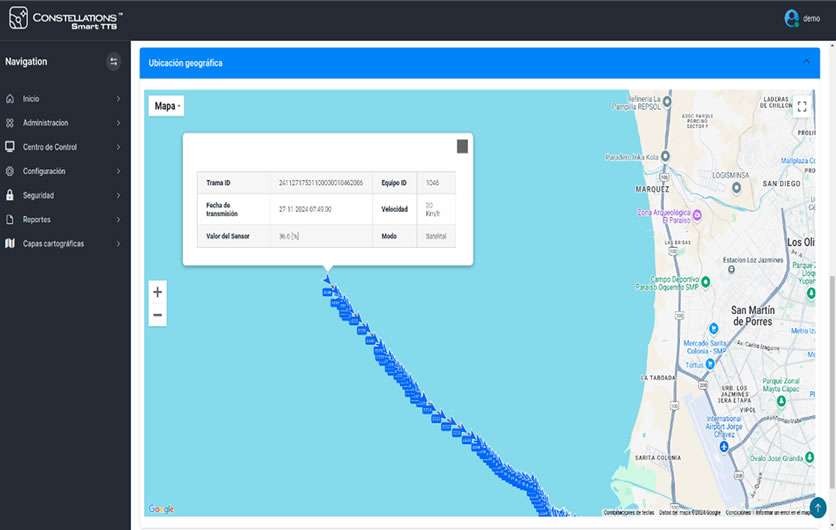Click the page vertical scrollbar
This screenshot has height=530, width=836.
tap(833, 382)
